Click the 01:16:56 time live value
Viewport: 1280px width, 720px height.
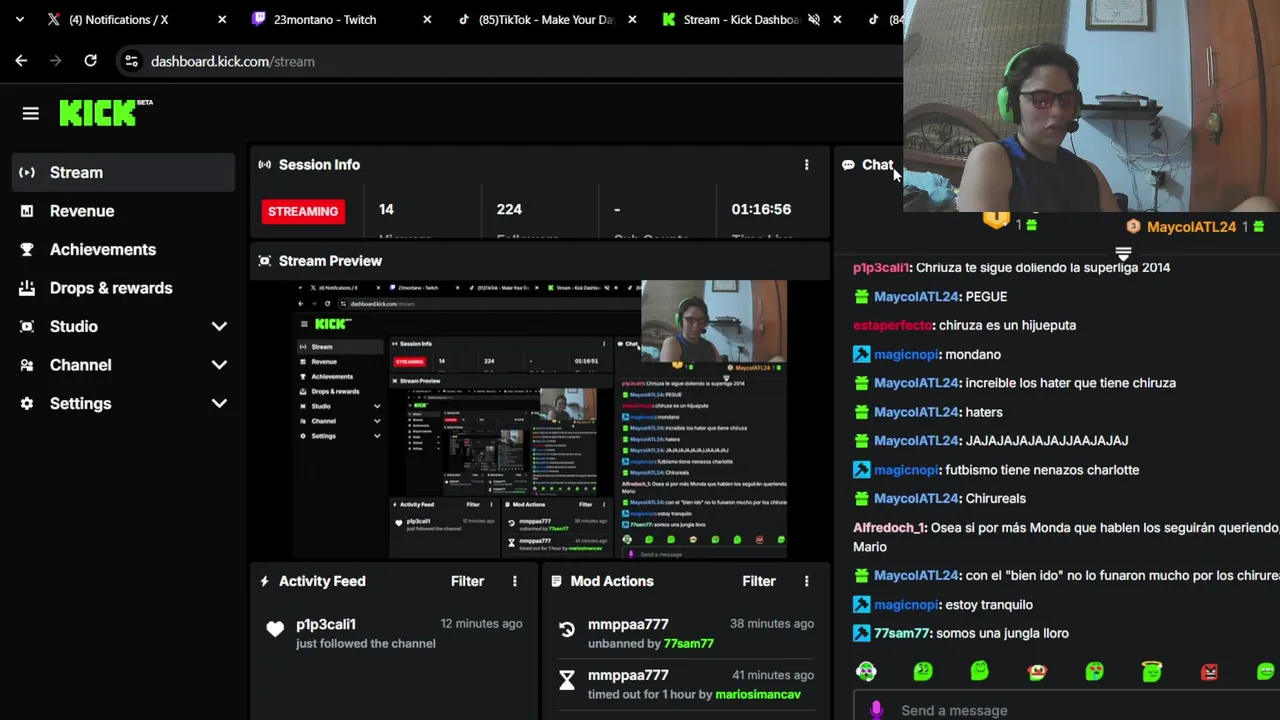[x=761, y=209]
